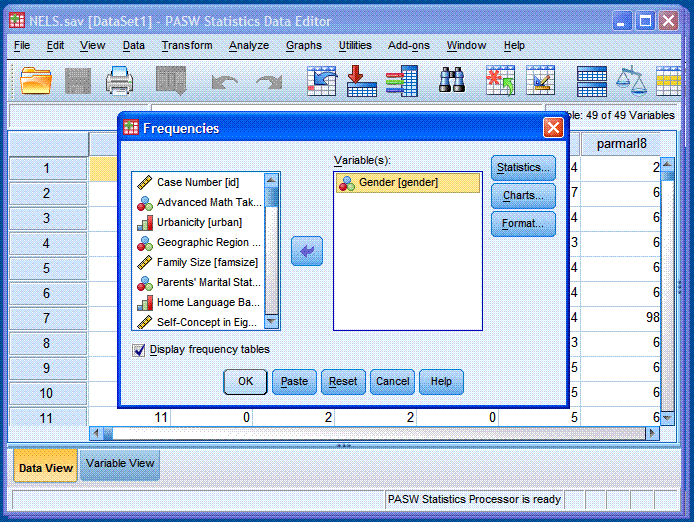Click the yellow Select Cases toolbar icon

[668, 81]
